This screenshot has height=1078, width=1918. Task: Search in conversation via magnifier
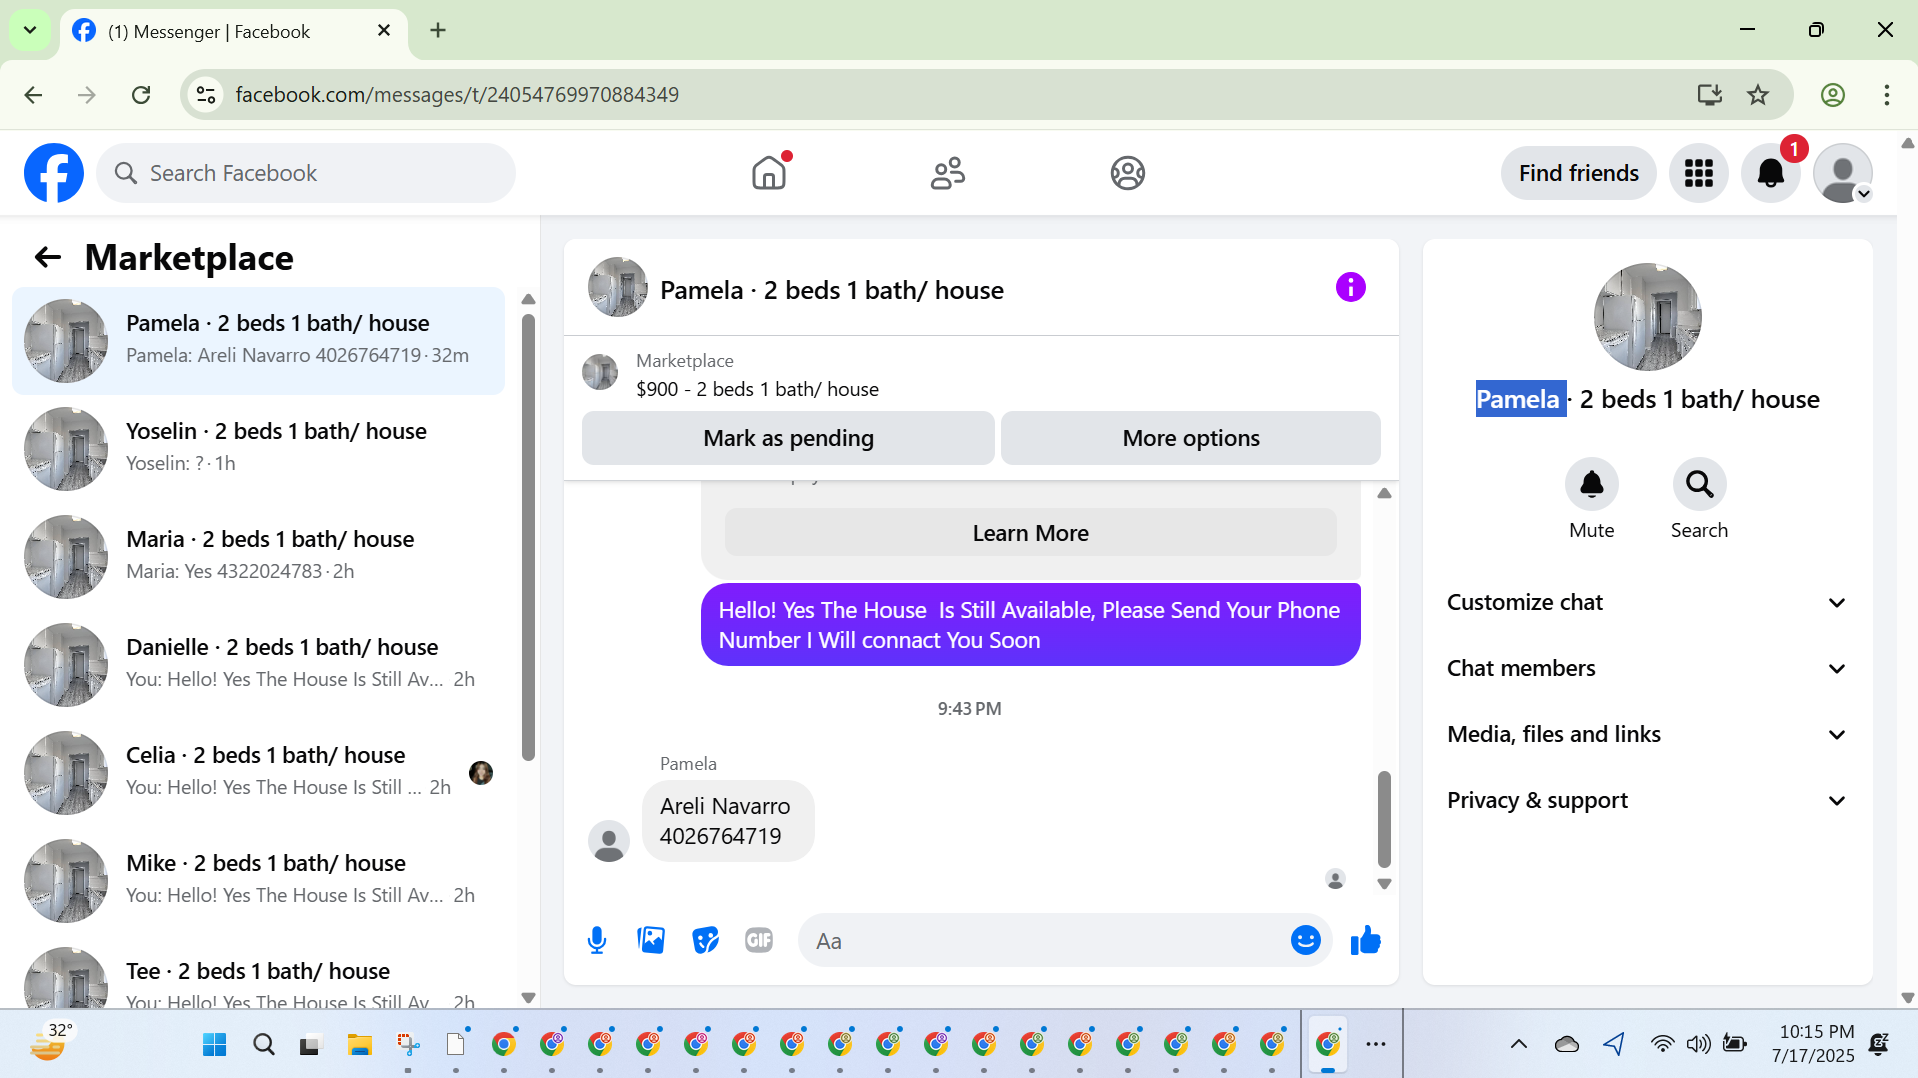point(1699,484)
